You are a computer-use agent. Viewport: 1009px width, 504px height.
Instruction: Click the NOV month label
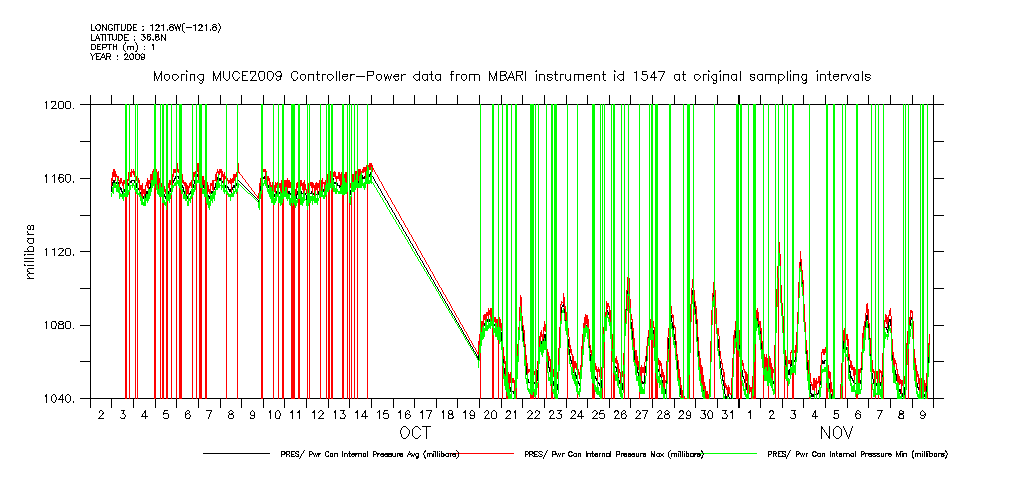[837, 434]
